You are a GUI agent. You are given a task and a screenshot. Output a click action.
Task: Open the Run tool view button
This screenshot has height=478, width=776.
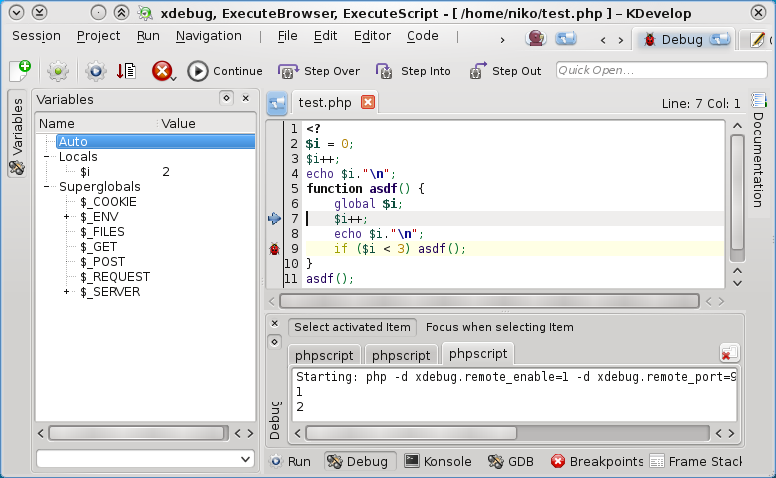(x=291, y=462)
